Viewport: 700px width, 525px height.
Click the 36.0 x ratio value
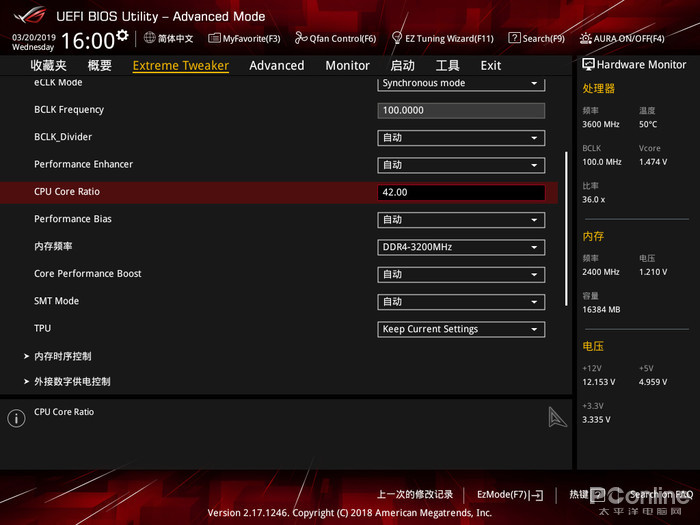tap(594, 200)
